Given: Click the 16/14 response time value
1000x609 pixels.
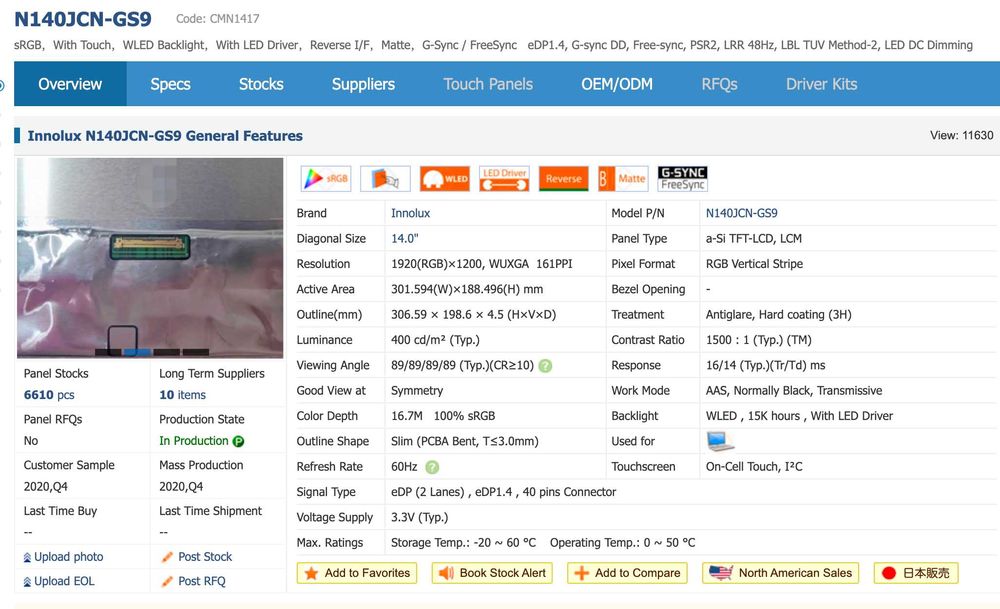Looking at the screenshot, I should point(765,365).
